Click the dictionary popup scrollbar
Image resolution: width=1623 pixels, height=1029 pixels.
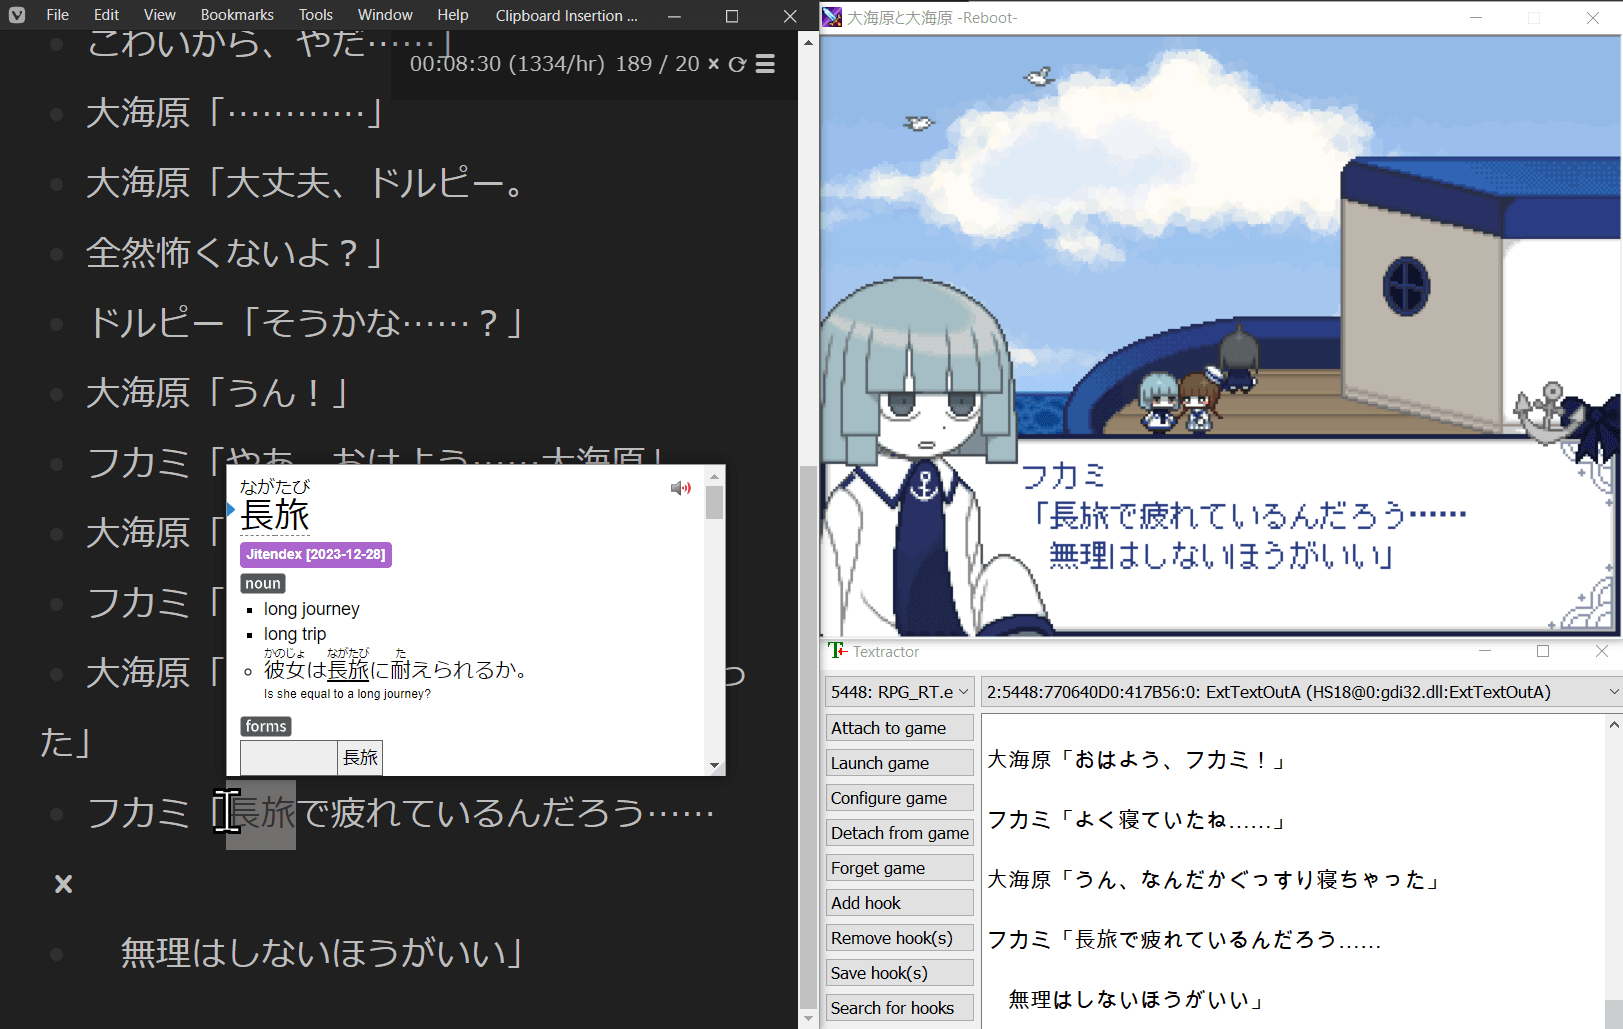tap(715, 500)
